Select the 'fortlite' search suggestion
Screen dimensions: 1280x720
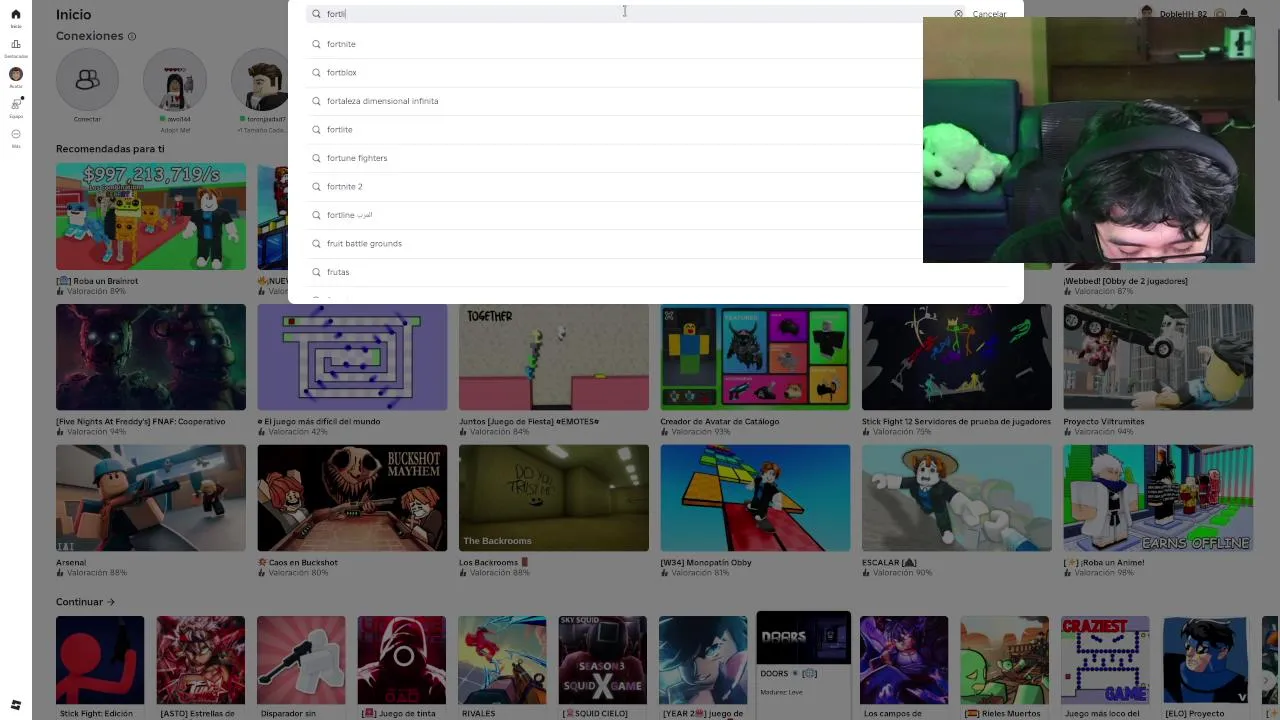point(656,129)
